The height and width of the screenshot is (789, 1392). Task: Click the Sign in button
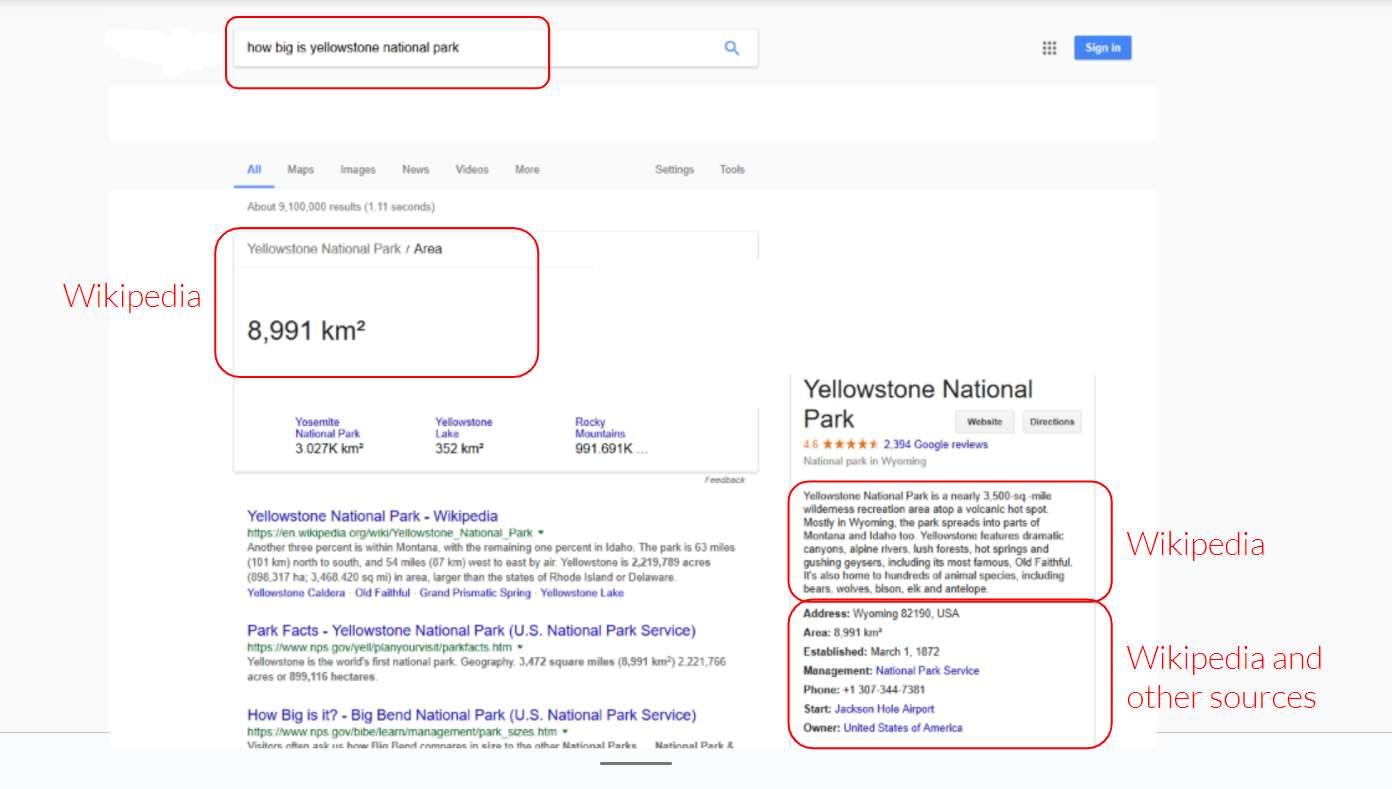(1103, 48)
